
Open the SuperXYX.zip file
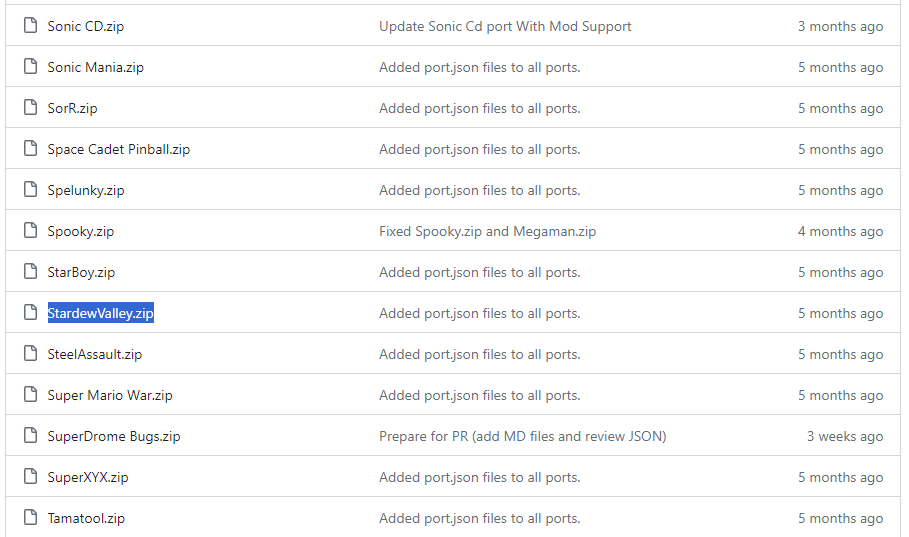pos(88,477)
